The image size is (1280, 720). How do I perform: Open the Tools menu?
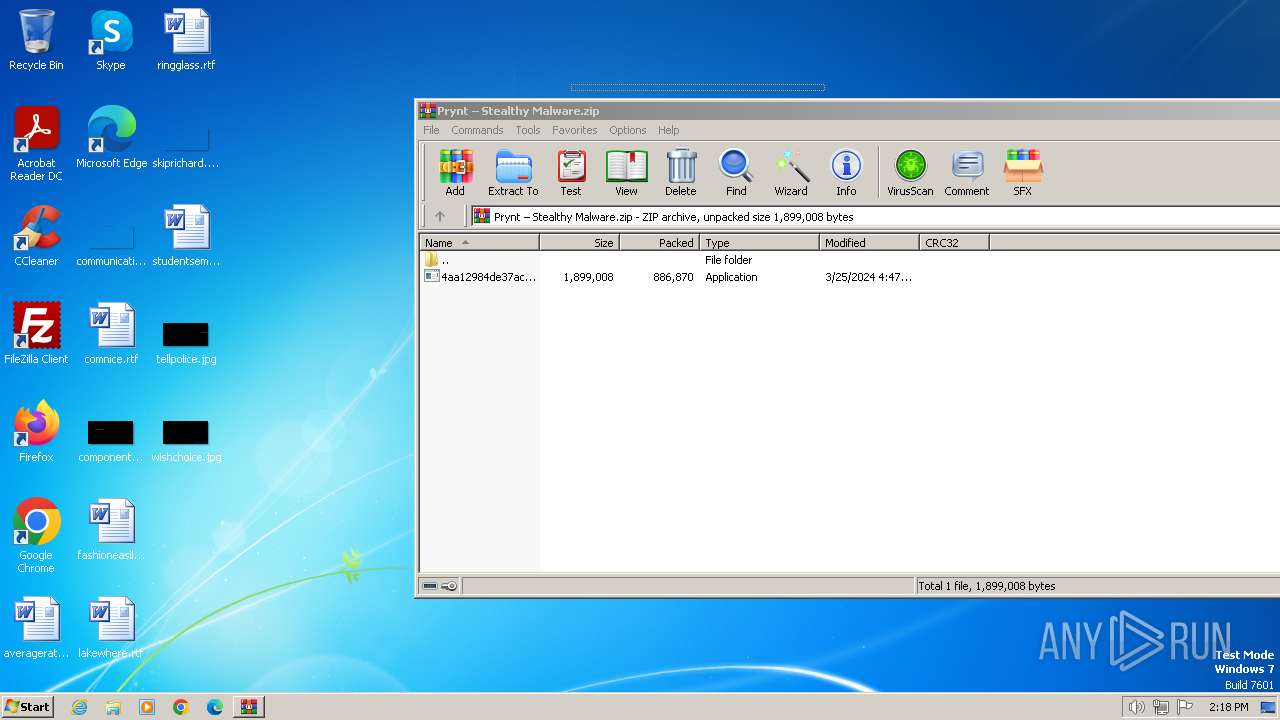point(528,130)
